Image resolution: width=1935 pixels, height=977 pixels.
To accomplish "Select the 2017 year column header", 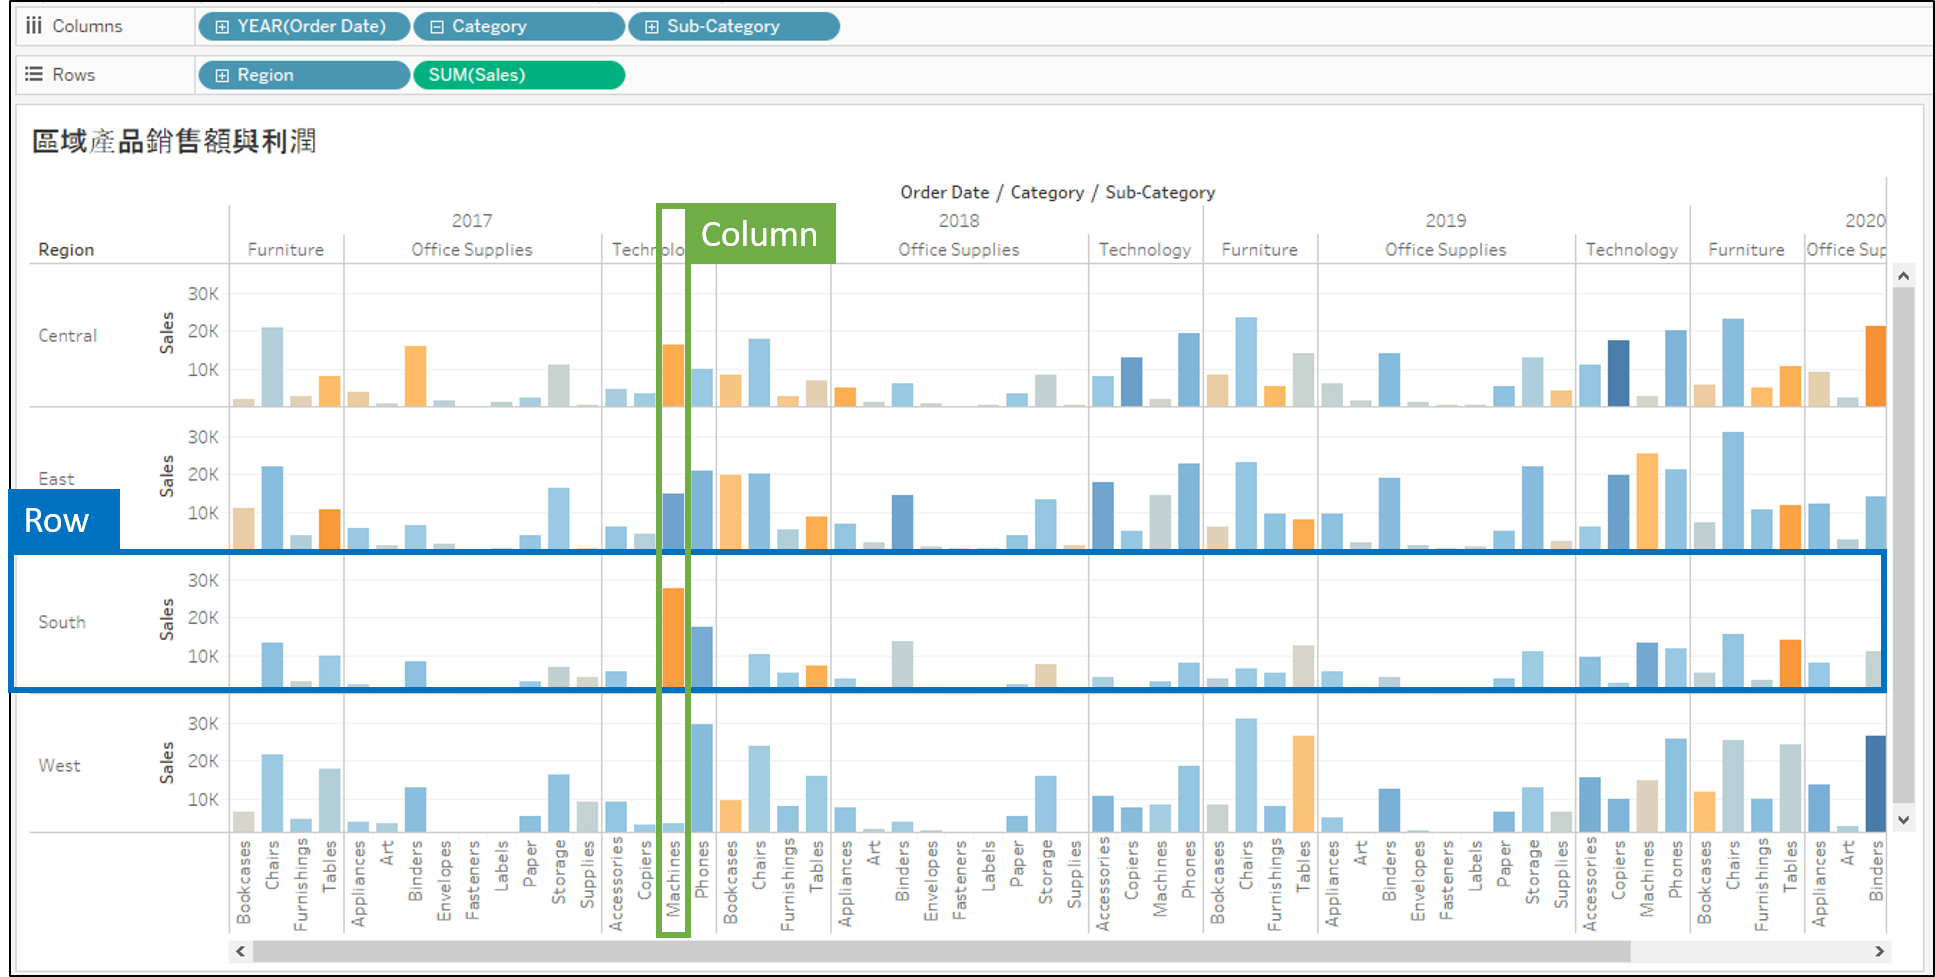I will (471, 220).
